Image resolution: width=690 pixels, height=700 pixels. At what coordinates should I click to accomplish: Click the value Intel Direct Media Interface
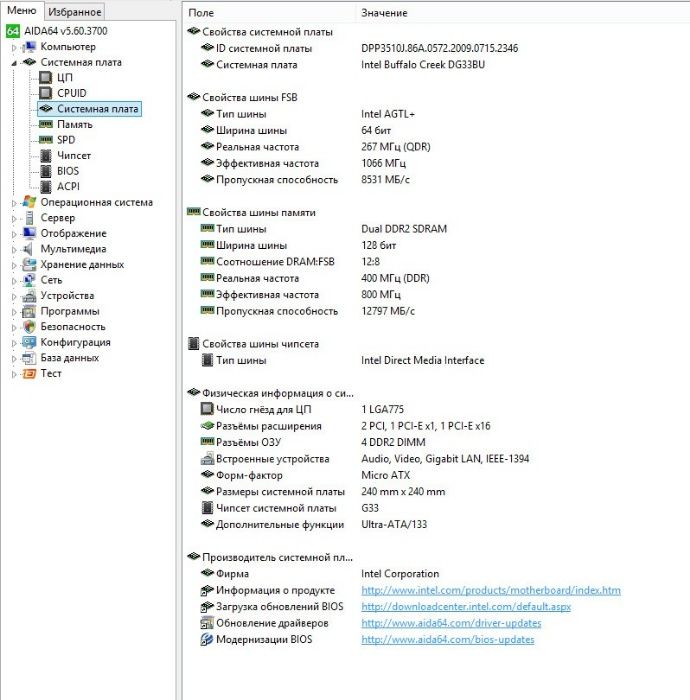click(x=423, y=360)
